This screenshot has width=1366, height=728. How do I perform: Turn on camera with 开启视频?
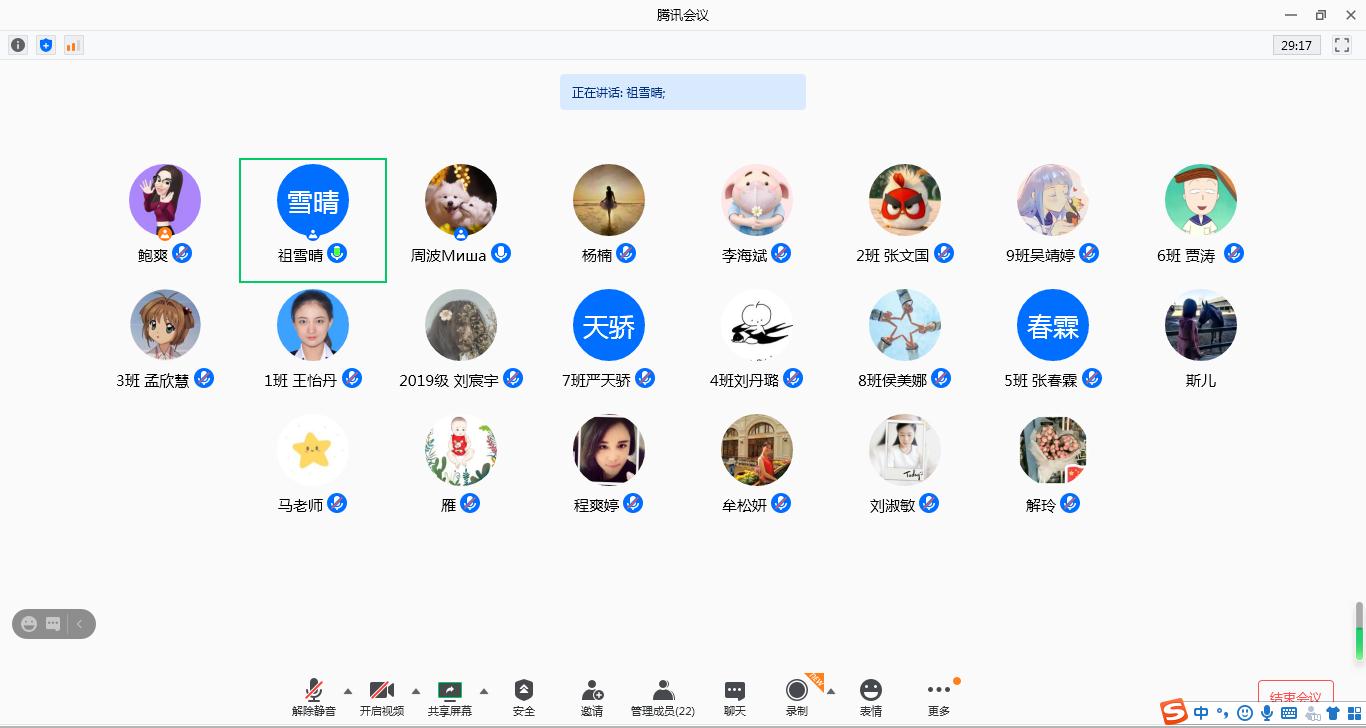coord(382,698)
